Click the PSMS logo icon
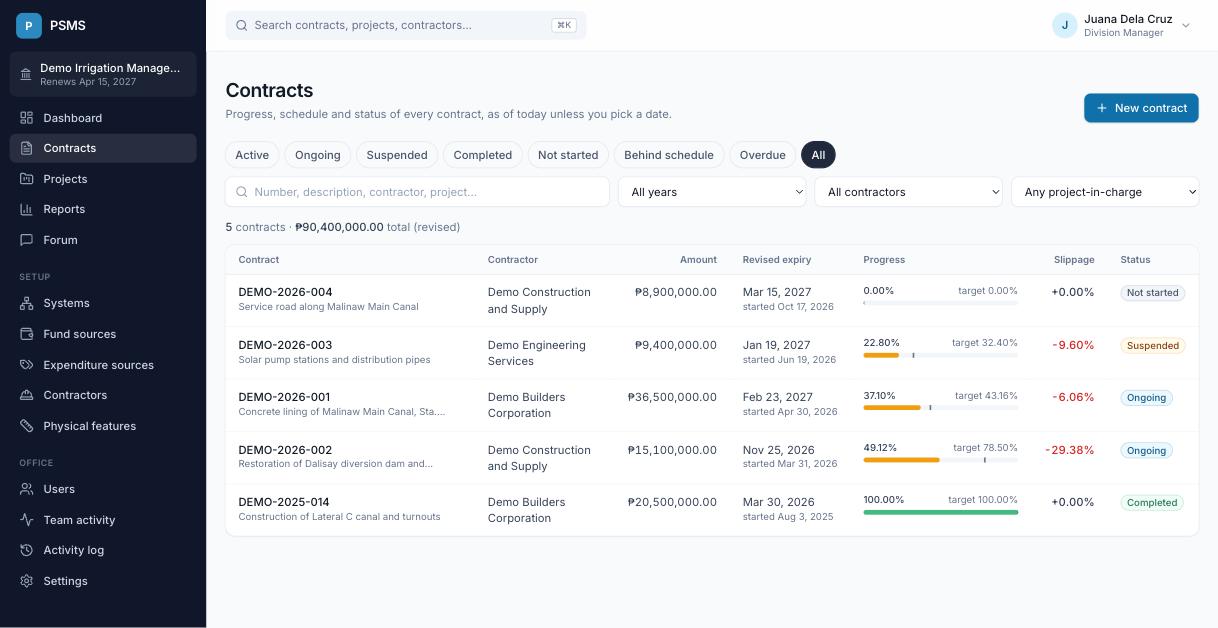1218x628 pixels. (x=29, y=26)
